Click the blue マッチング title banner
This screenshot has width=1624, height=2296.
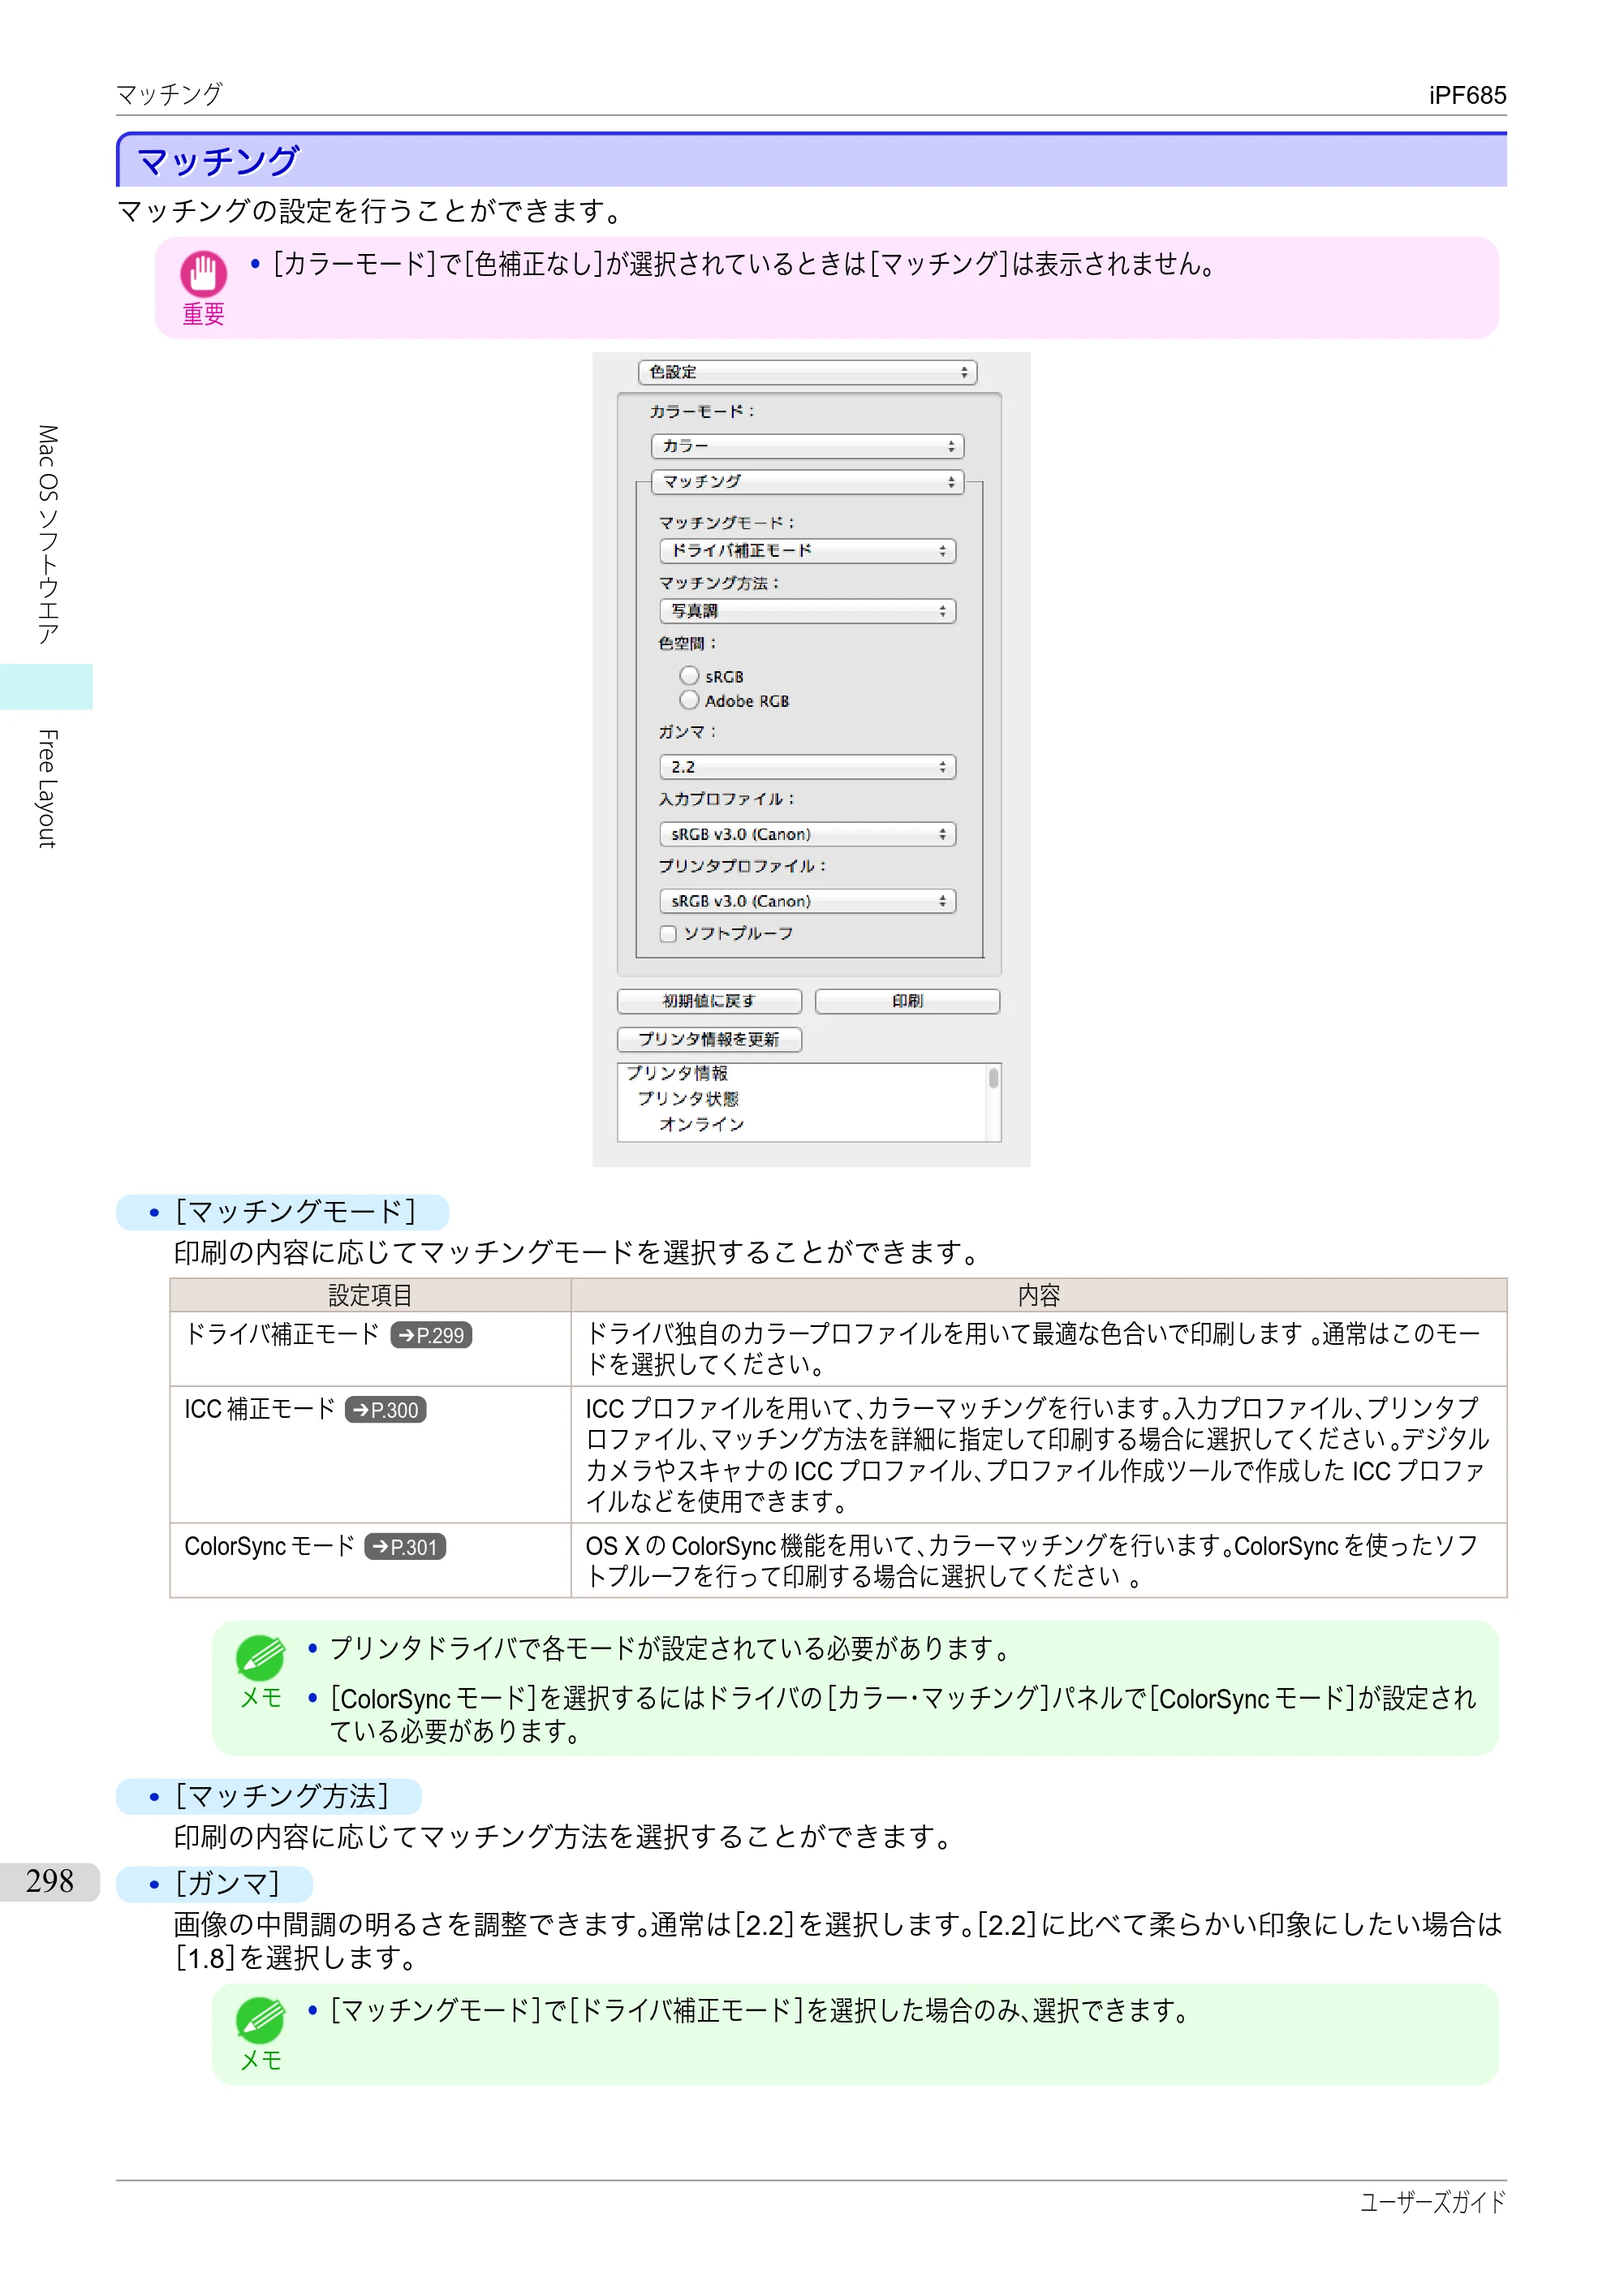pos(811,160)
